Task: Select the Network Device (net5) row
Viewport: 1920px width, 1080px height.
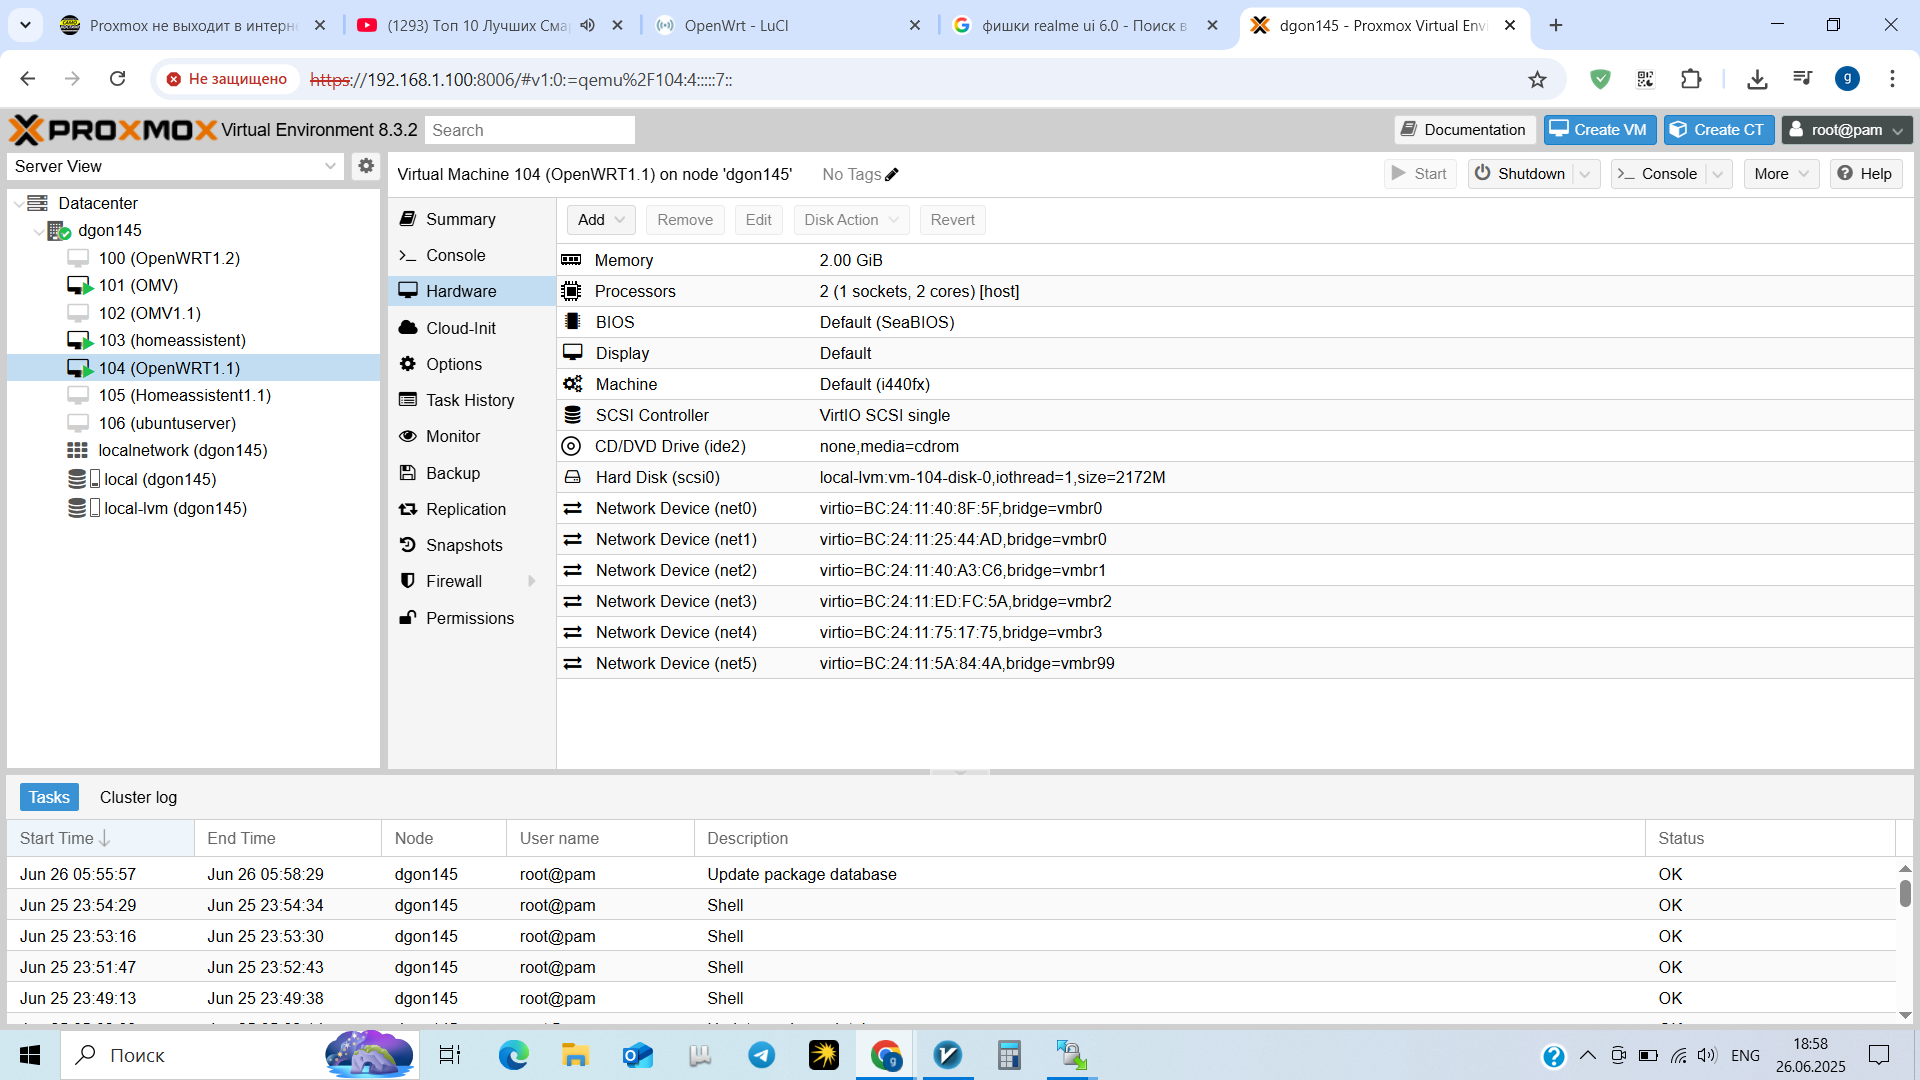Action: 1235,663
